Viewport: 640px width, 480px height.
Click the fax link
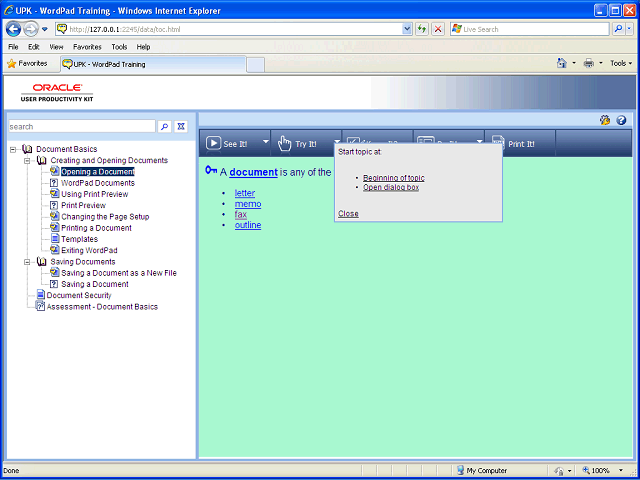[x=241, y=214]
